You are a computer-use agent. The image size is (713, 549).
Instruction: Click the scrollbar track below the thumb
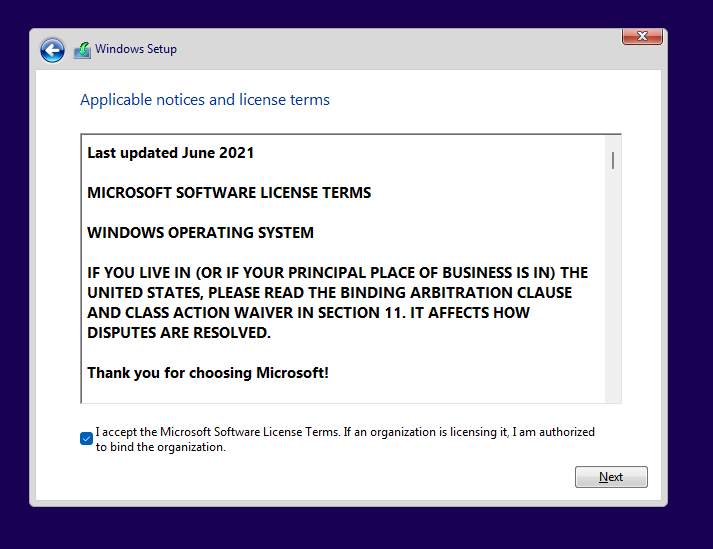(613, 287)
